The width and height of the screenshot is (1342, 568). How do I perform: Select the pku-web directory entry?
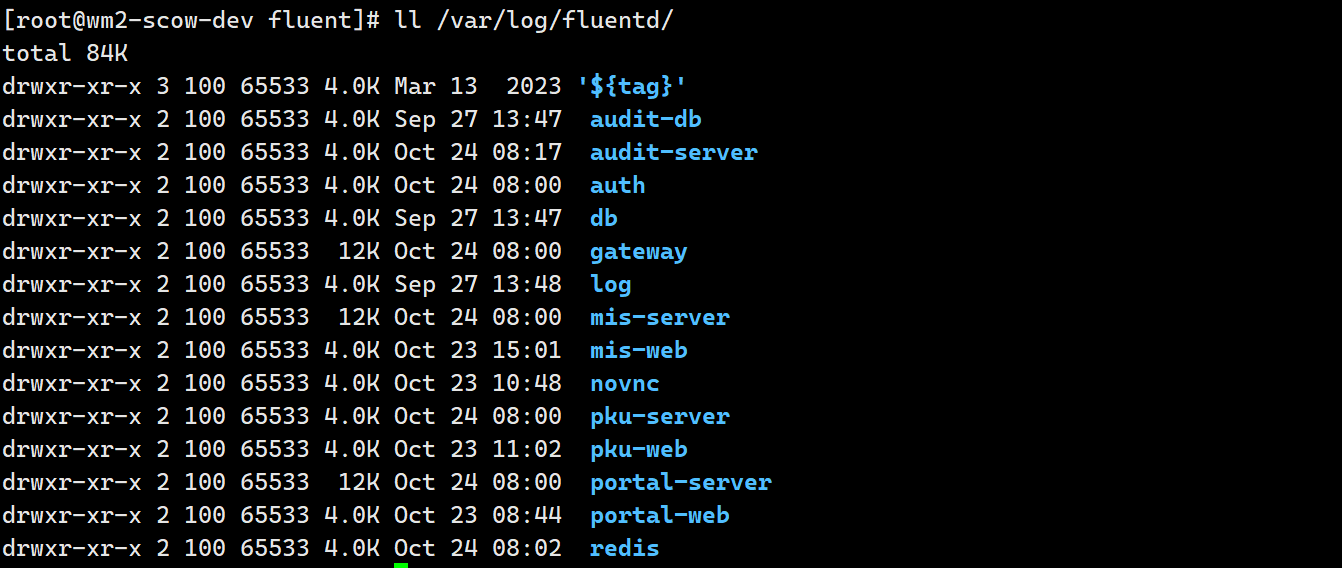pyautogui.click(x=638, y=450)
